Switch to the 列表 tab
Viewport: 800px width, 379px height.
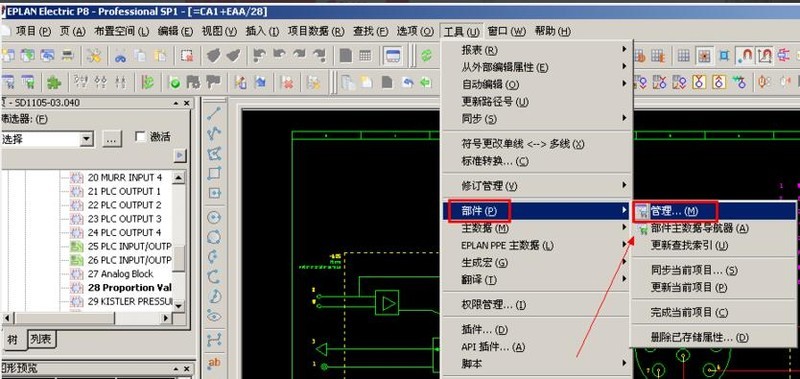[x=41, y=339]
